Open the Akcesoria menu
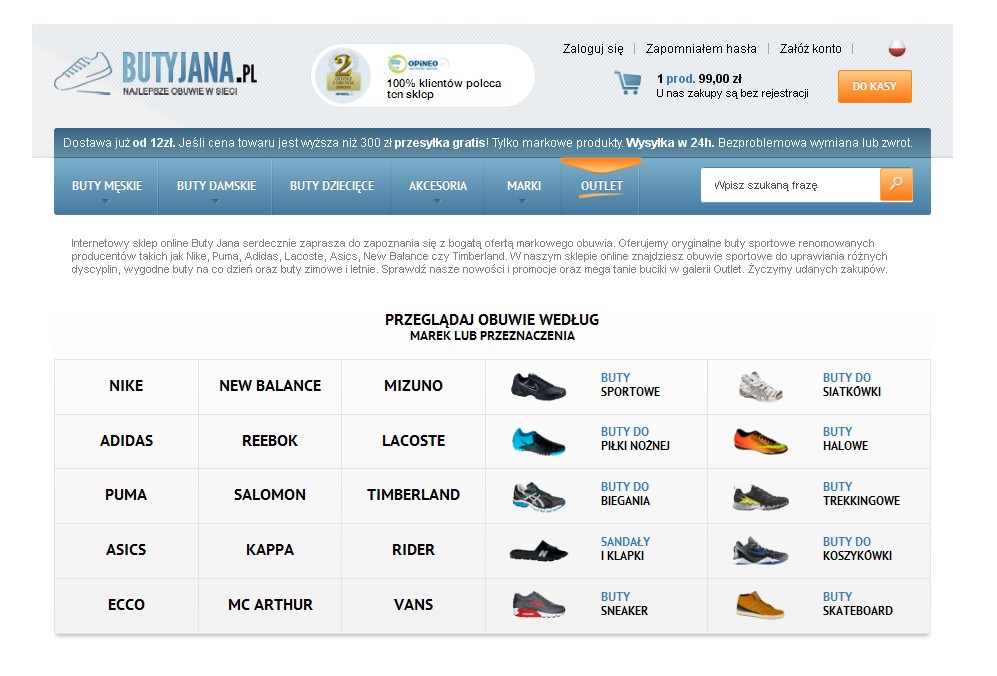This screenshot has width=997, height=676. pyautogui.click(x=437, y=186)
